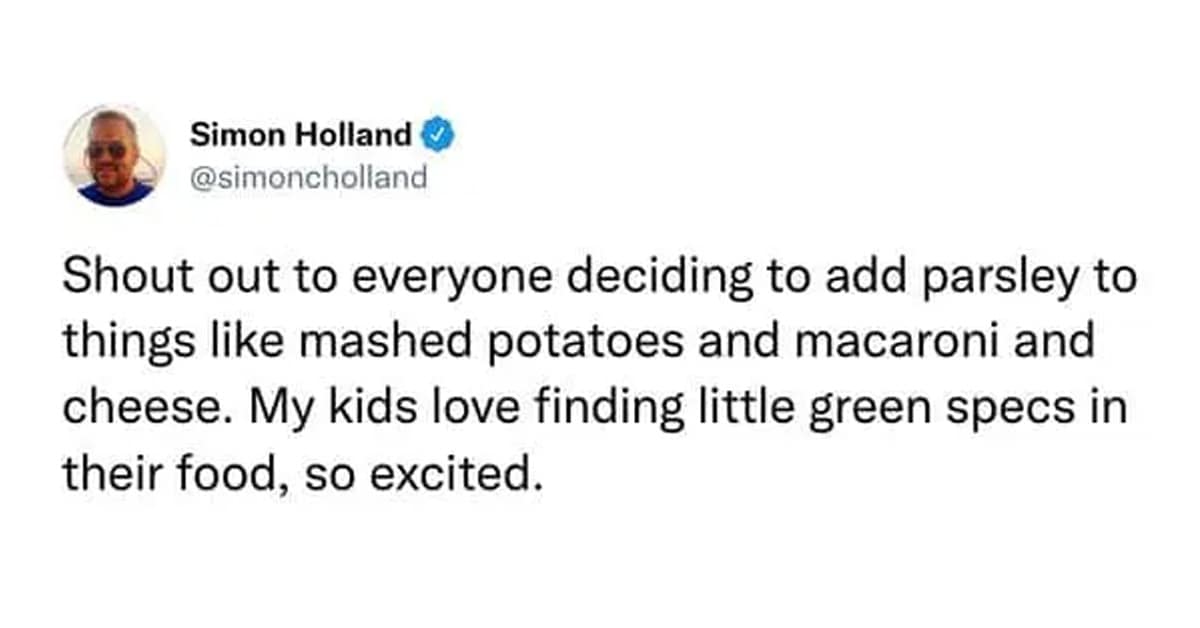Screen dimensions: 1200x628
Task: Click Simon Holland's profile picture
Action: pyautogui.click(x=115, y=155)
